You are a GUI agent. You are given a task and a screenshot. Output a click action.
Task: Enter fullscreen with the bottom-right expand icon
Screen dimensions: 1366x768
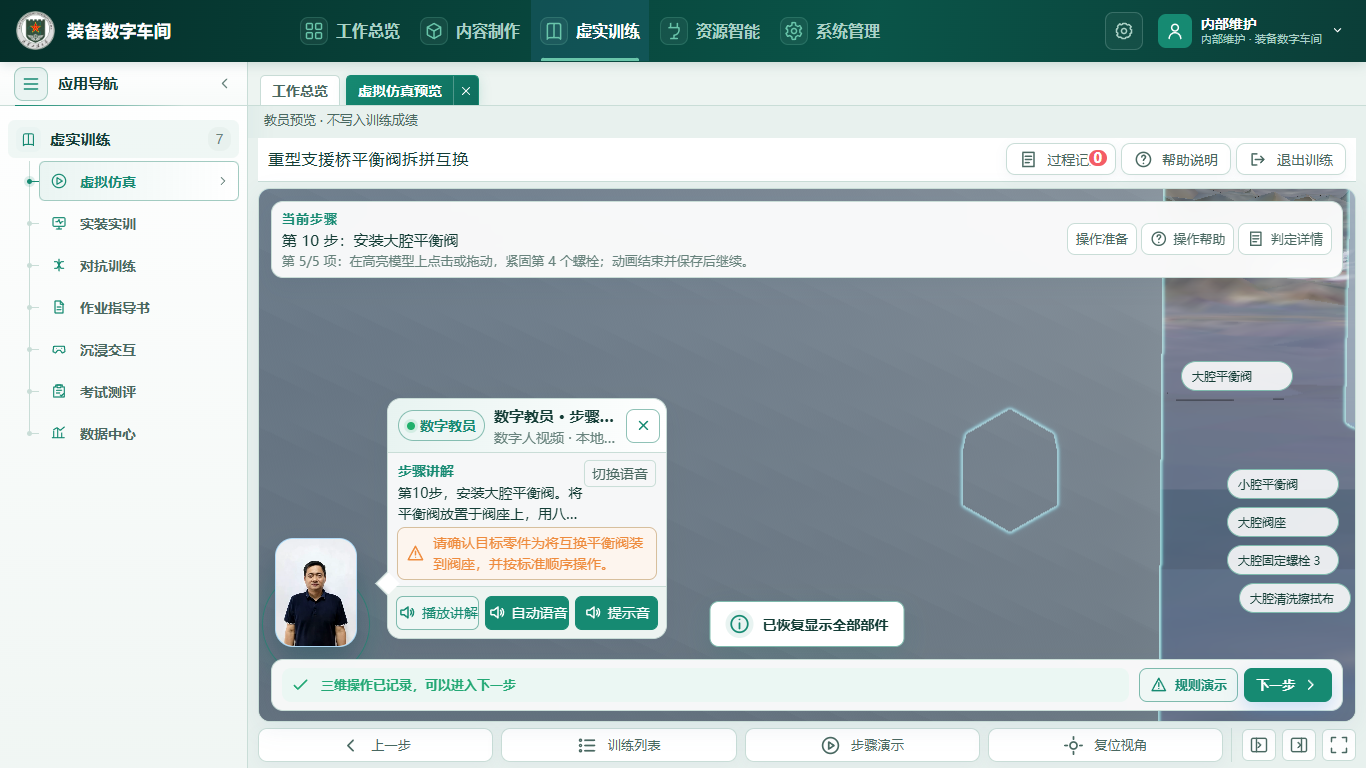[1337, 745]
